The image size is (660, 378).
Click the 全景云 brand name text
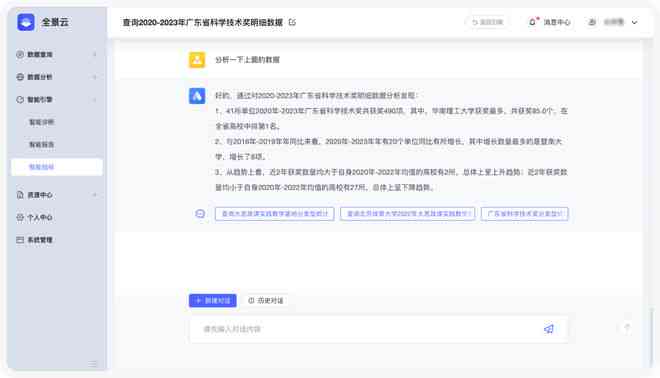[x=55, y=22]
